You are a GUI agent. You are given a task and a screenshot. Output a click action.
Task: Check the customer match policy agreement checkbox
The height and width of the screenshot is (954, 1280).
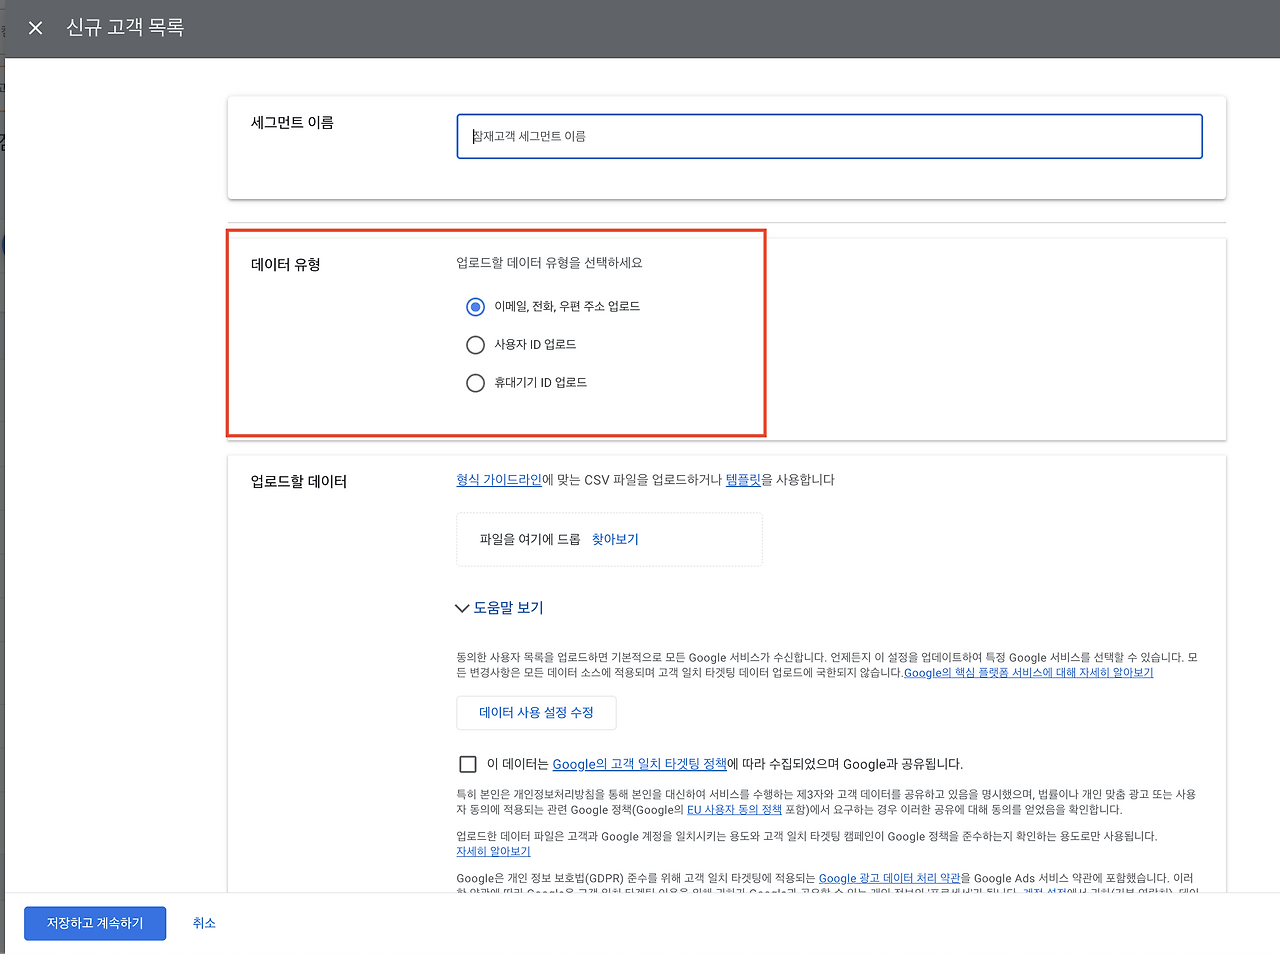(467, 764)
